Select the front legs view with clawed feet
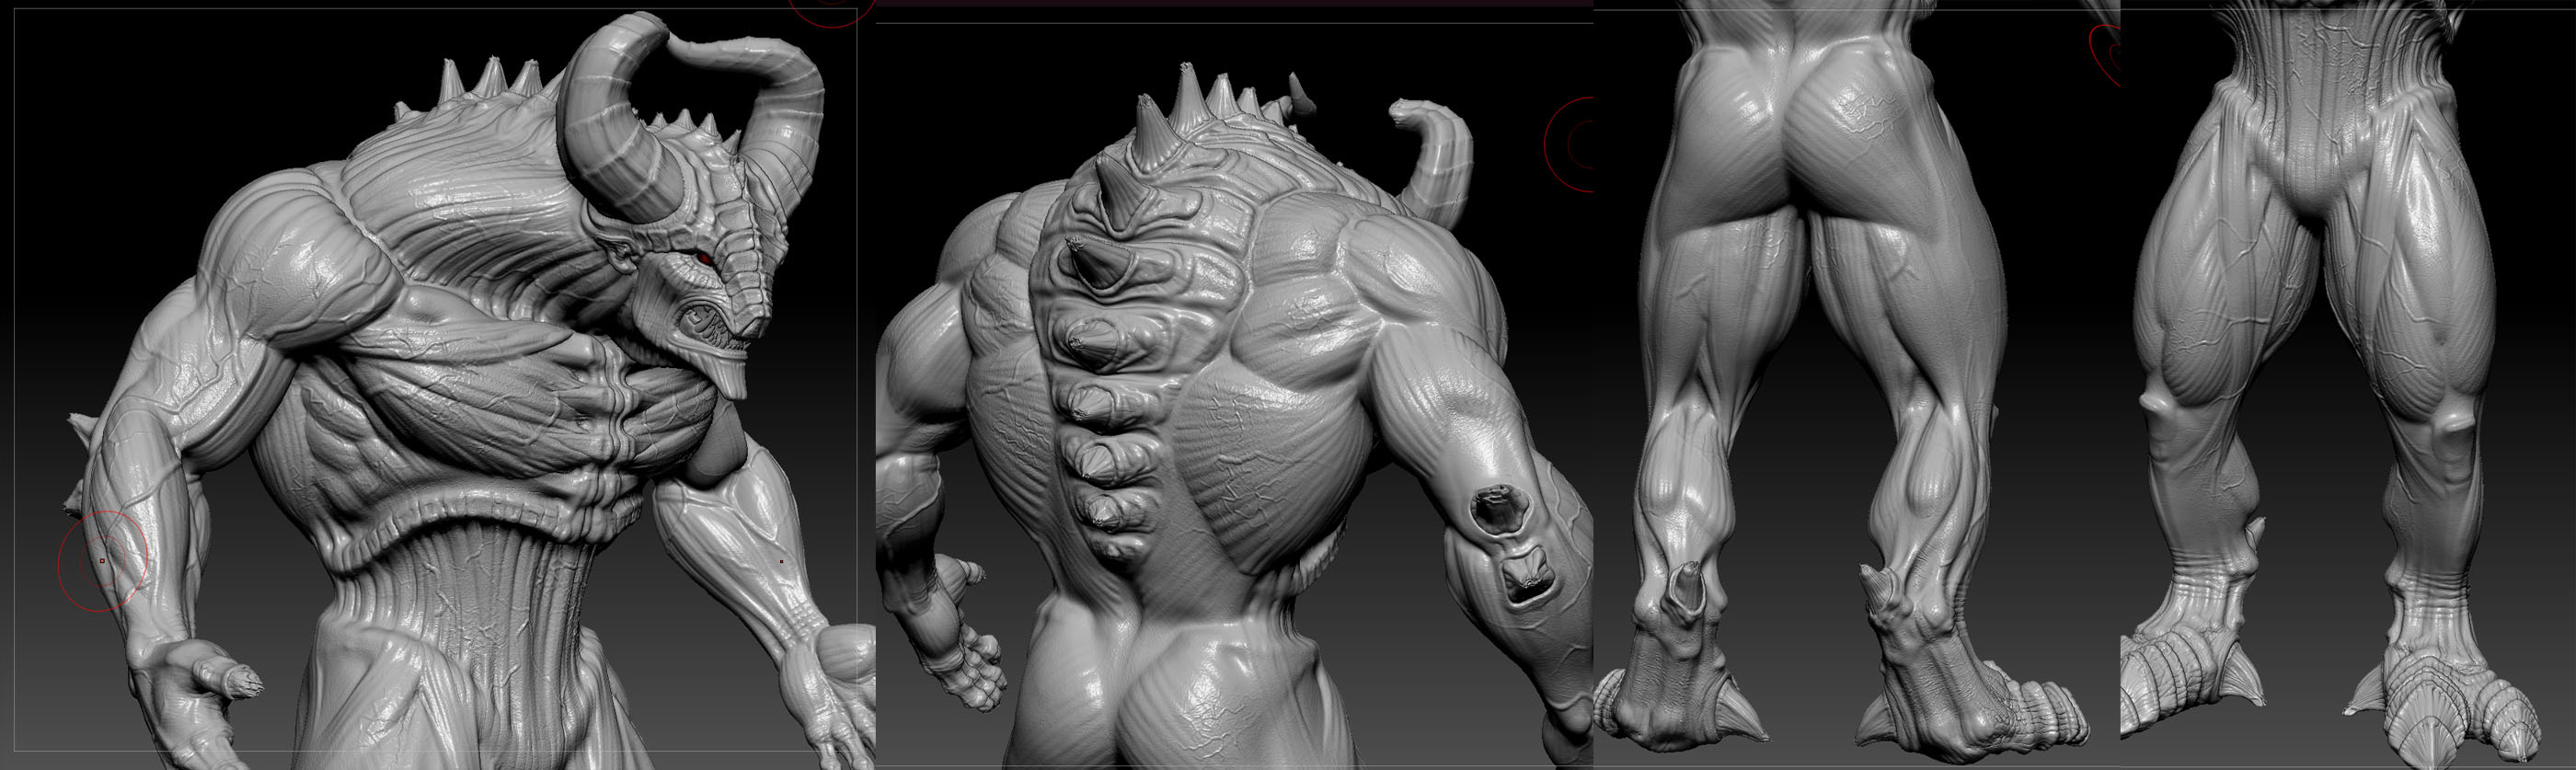Viewport: 2576px width, 770px height. click(2348, 385)
